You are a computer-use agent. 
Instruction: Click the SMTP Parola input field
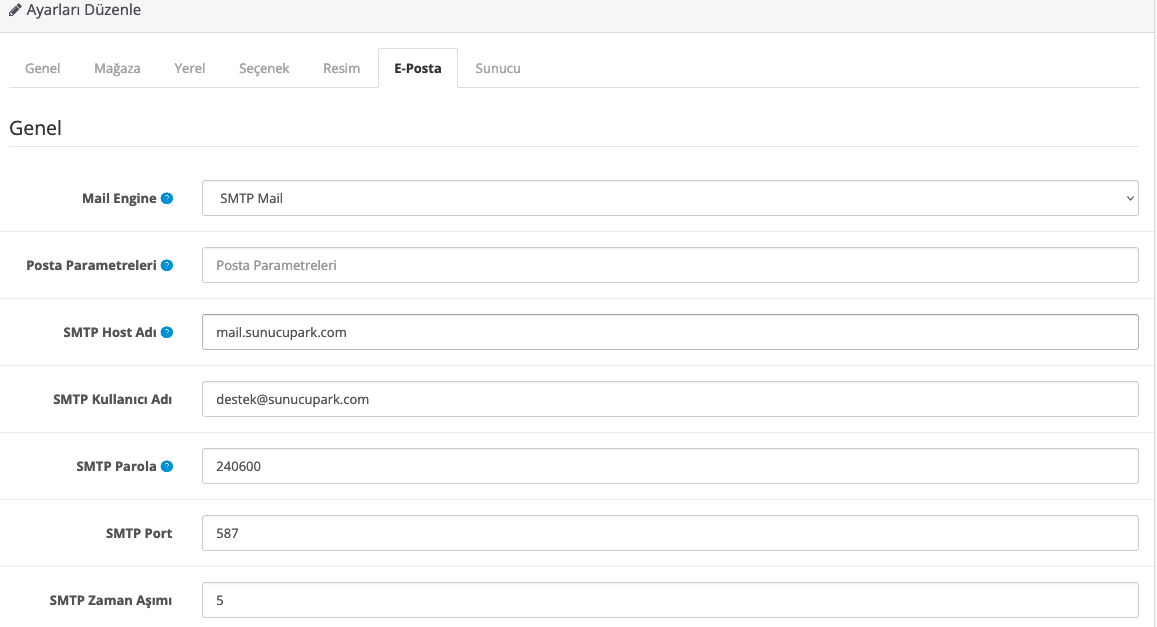click(x=670, y=466)
